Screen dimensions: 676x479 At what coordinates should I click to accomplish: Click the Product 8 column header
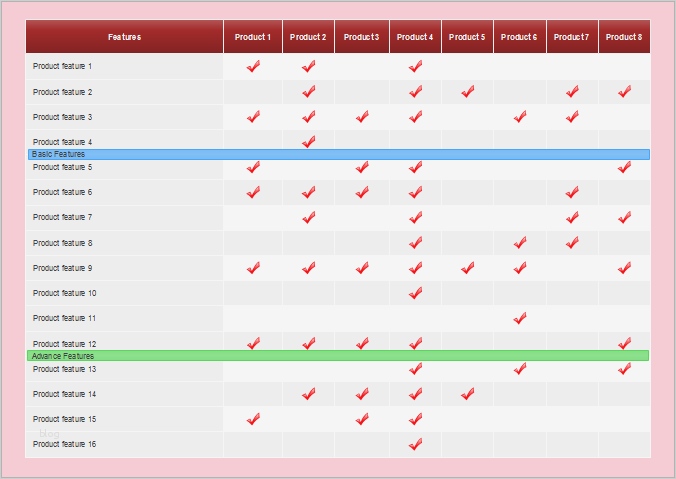pos(624,37)
